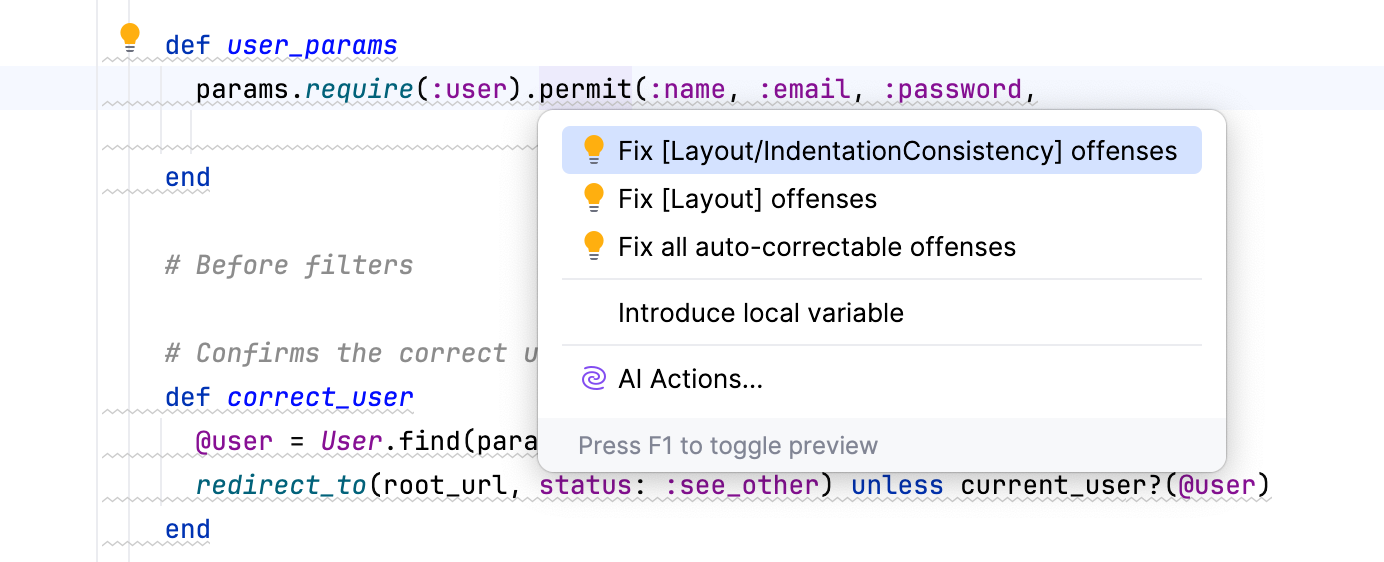
Task: Select Fix [Layout/IndentationConsistency] offenses
Action: point(897,151)
